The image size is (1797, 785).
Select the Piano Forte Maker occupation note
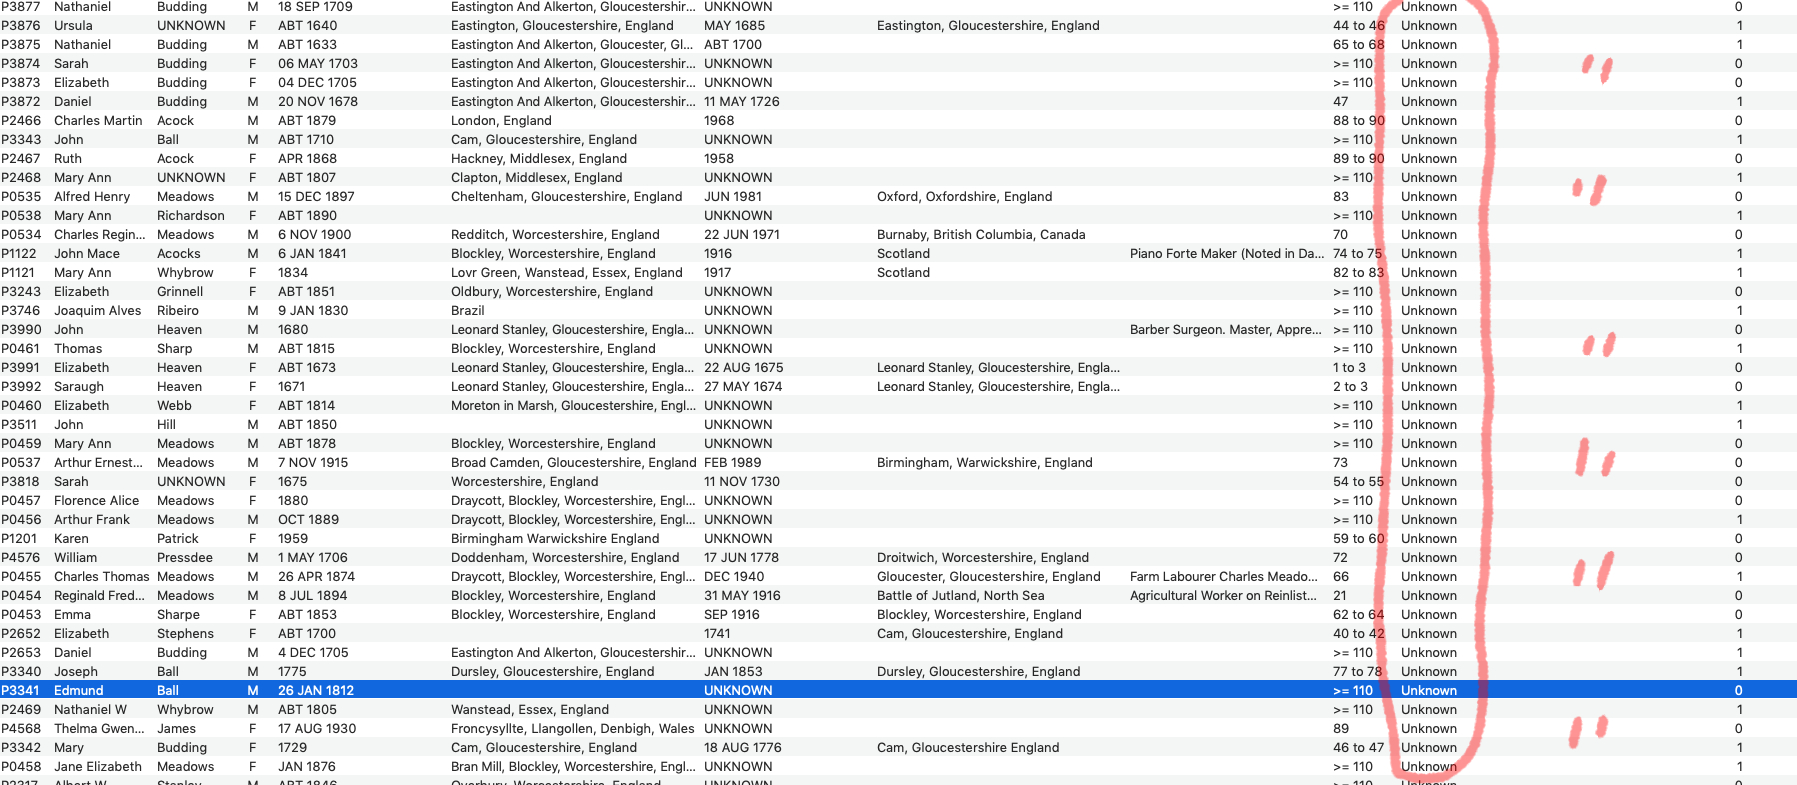[1227, 254]
